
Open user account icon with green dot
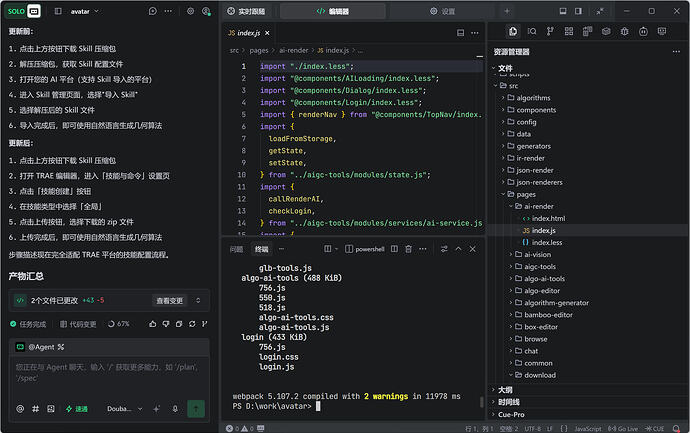coord(206,11)
